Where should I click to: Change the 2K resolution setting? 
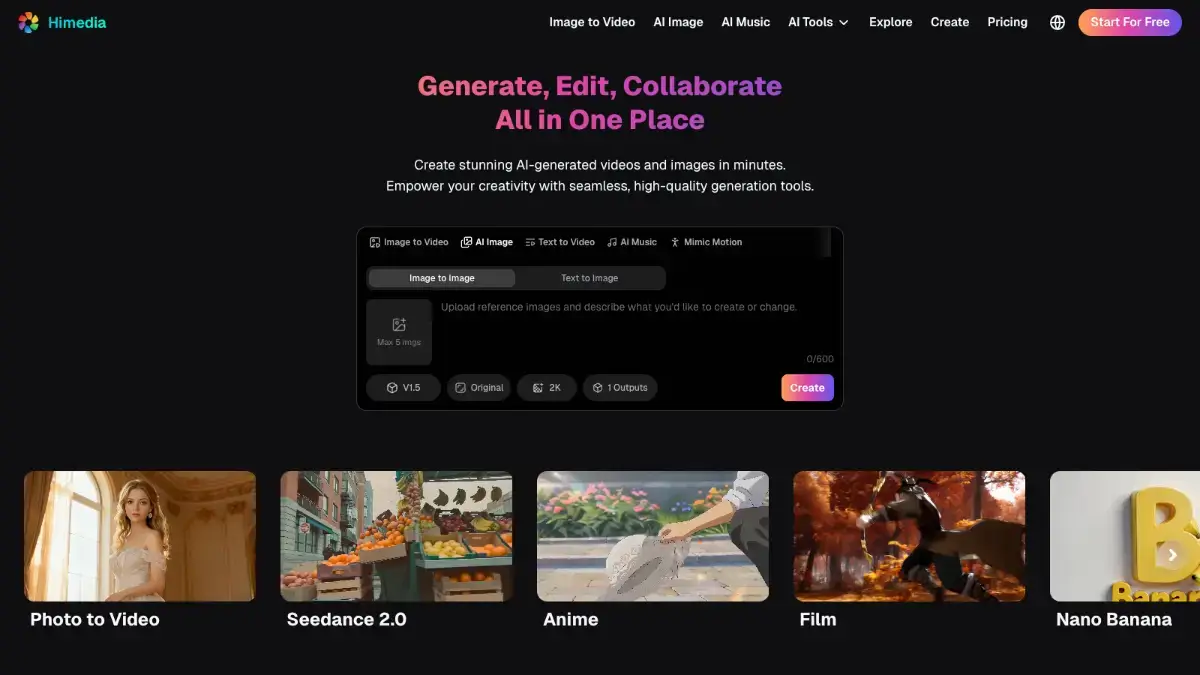(x=547, y=388)
